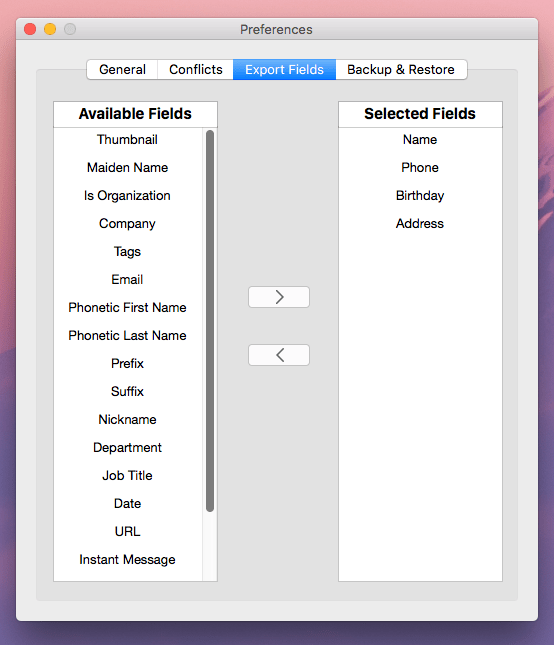Select the Instant Message field

click(127, 559)
